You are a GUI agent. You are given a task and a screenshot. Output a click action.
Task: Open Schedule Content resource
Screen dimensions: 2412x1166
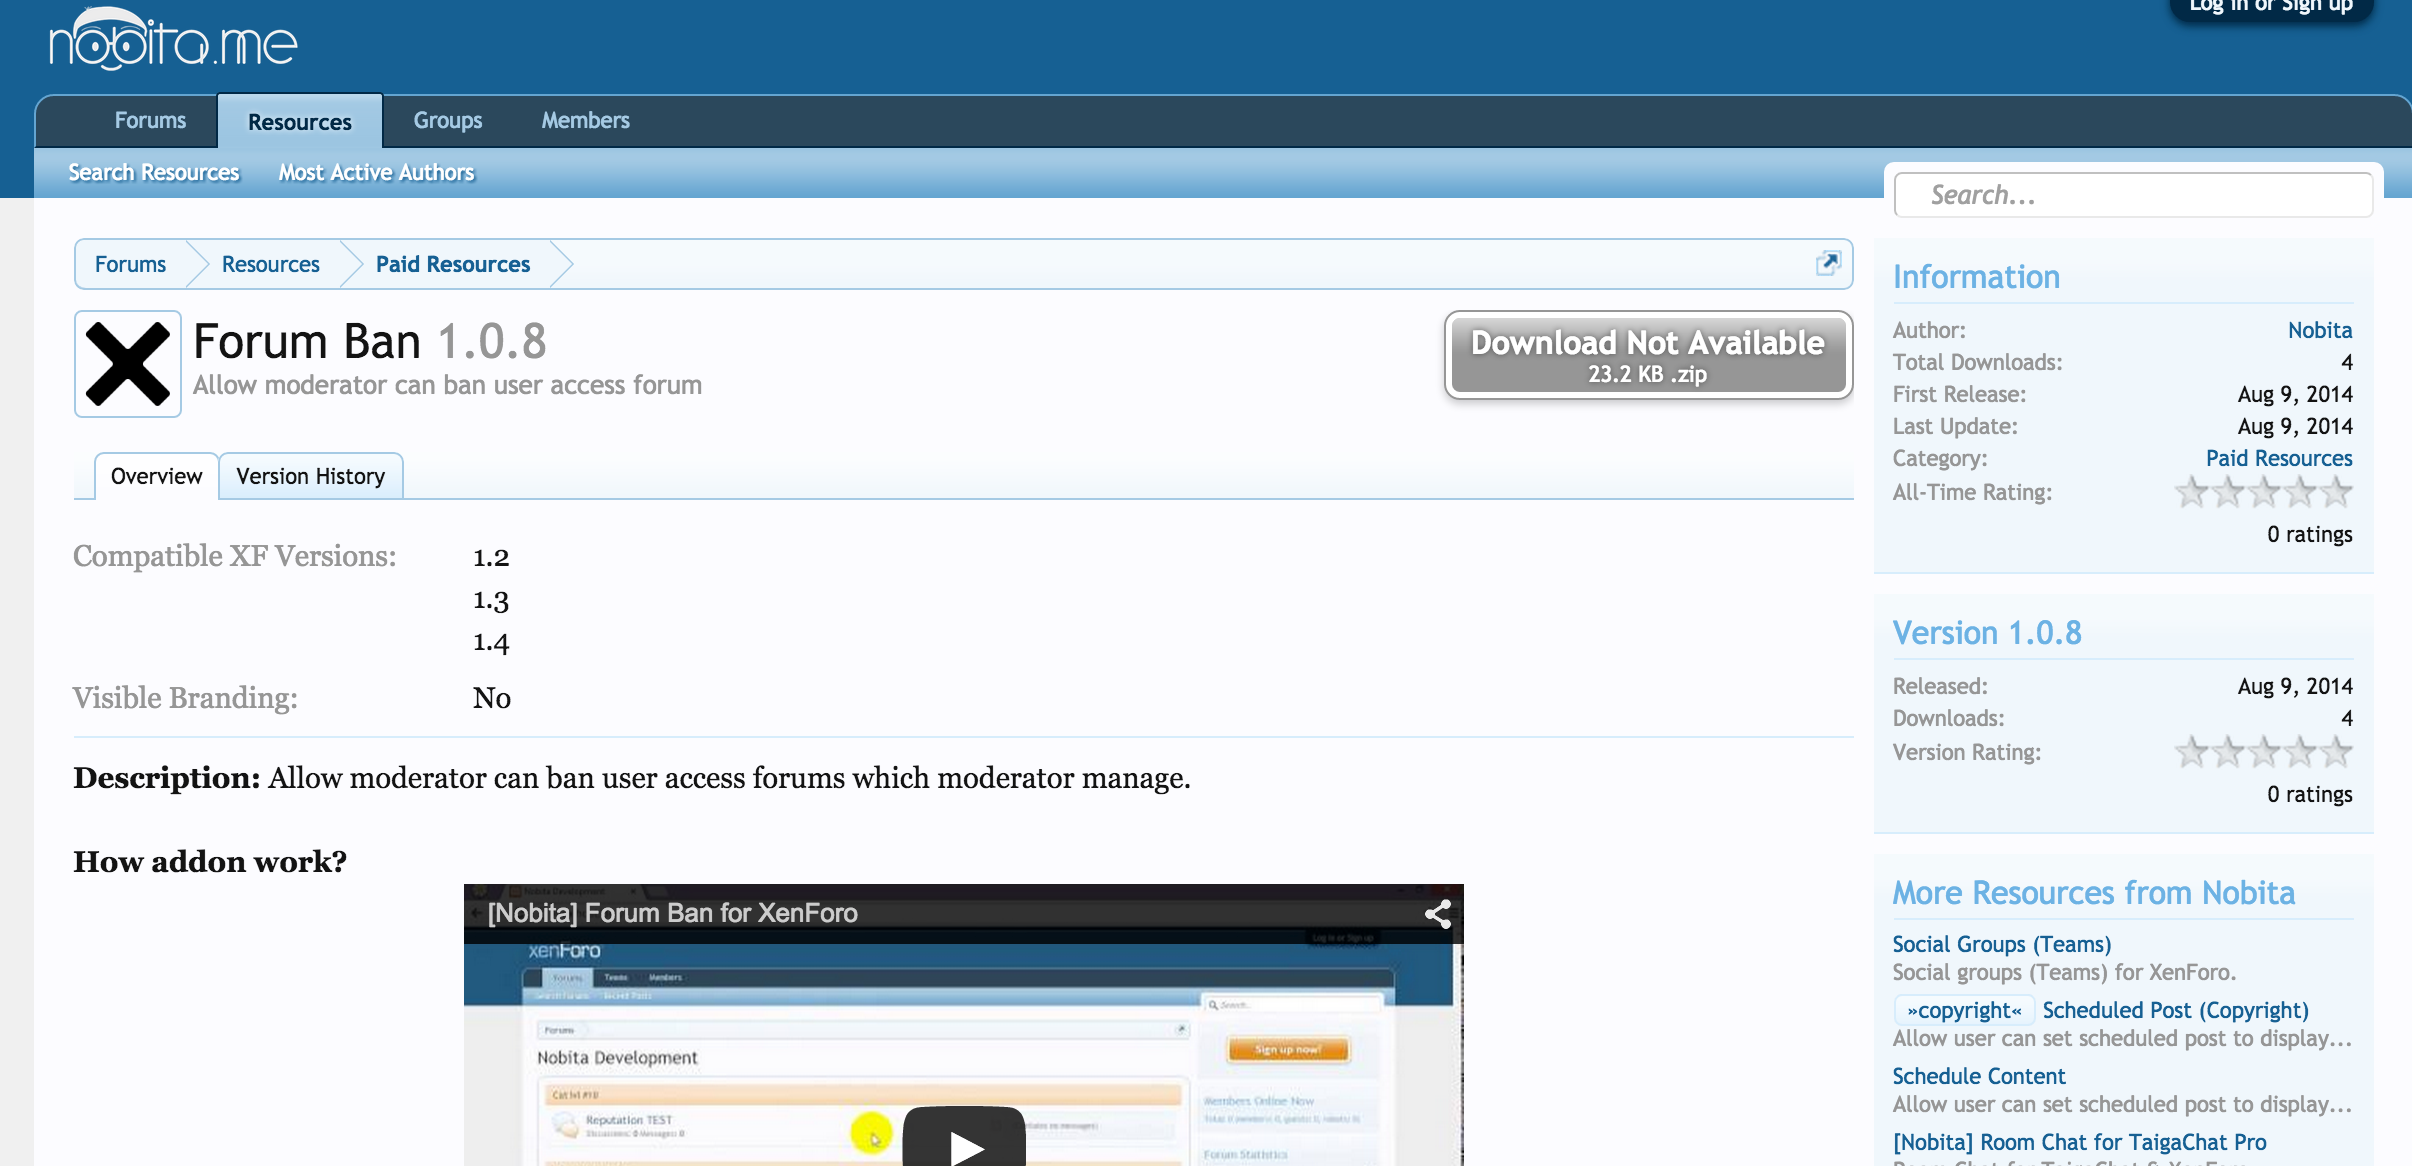[1979, 1076]
